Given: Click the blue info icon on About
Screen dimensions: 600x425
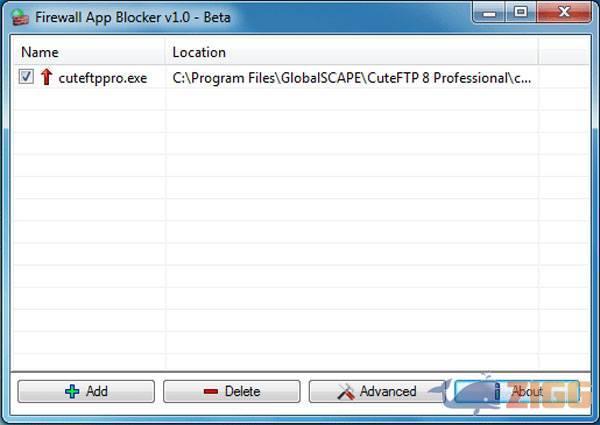Looking at the screenshot, I should click(497, 391).
